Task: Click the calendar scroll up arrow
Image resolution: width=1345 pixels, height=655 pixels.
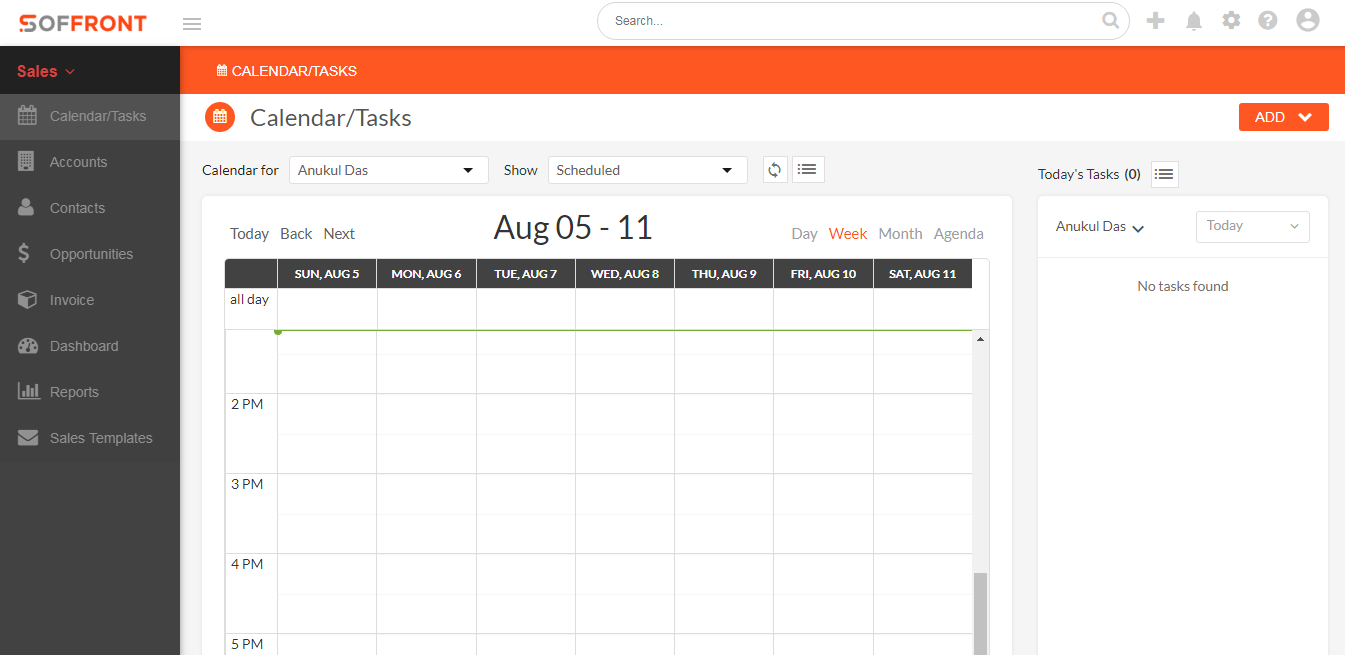Action: pos(980,340)
